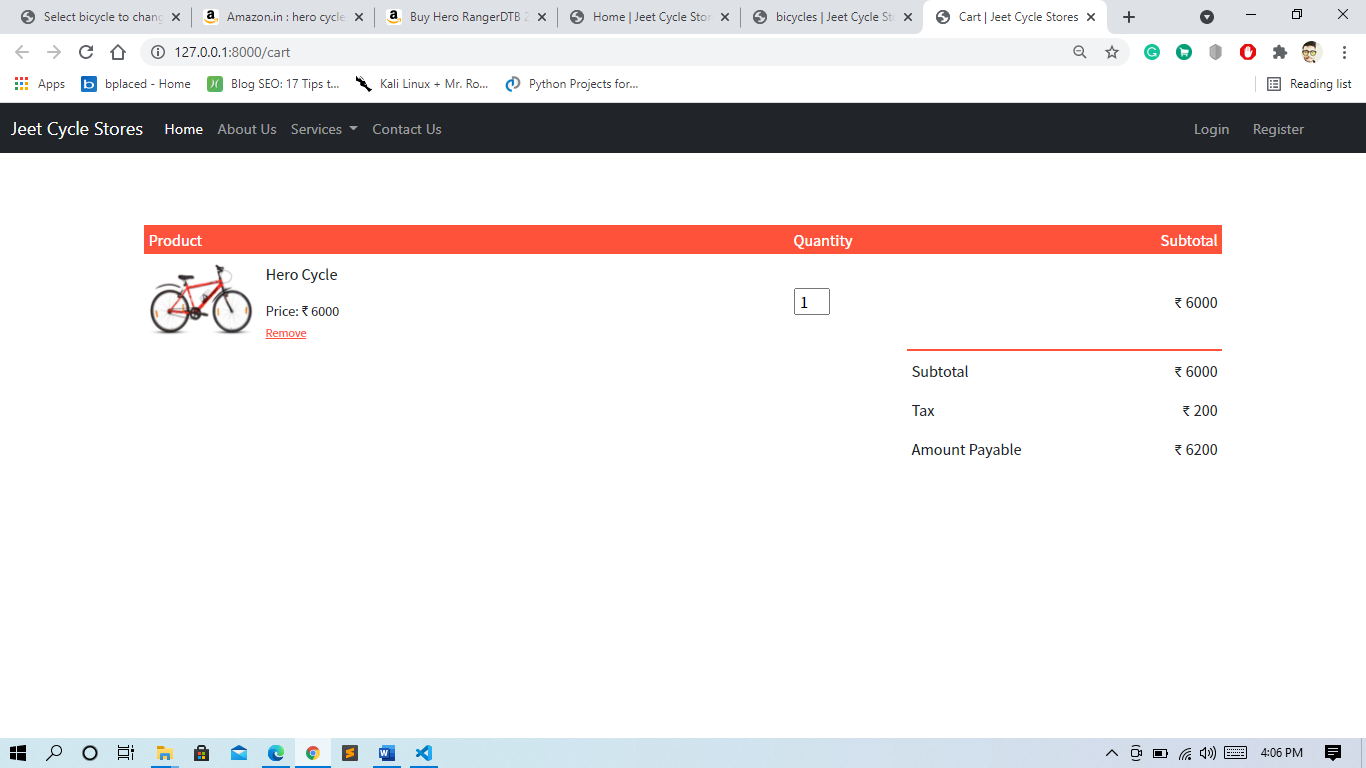This screenshot has width=1366, height=768.
Task: Open the Grammarly extension
Action: click(x=1152, y=52)
